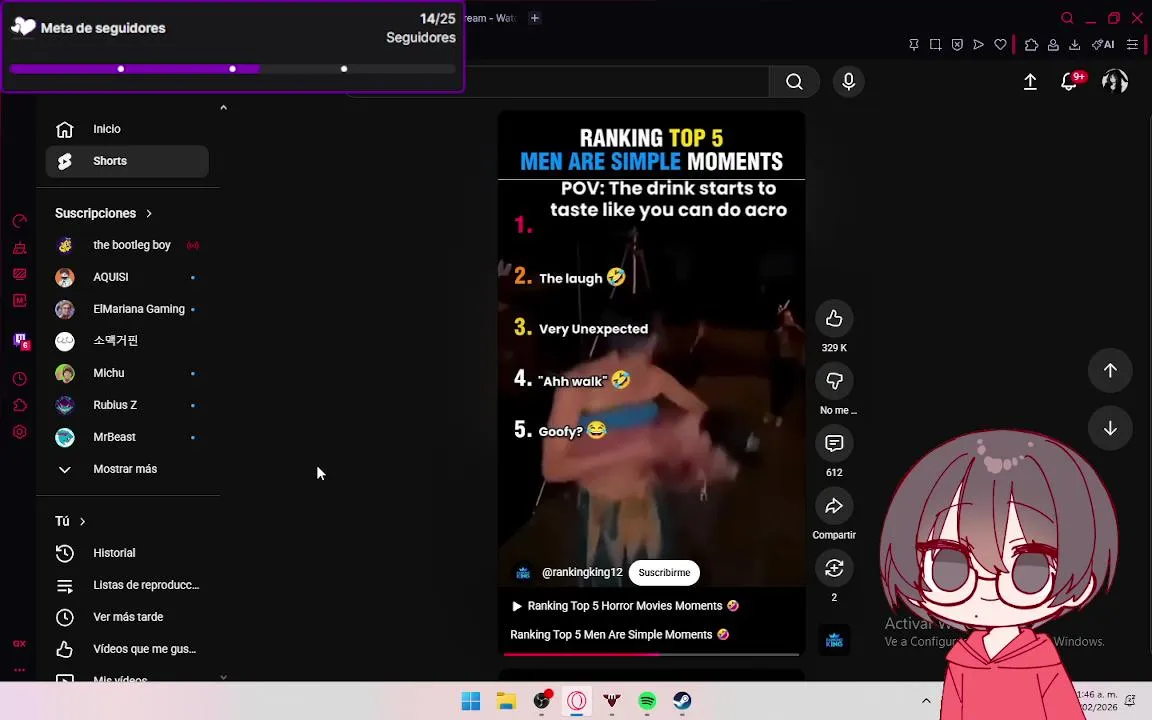The height and width of the screenshot is (720, 1152).
Task: Click the Opera tab search icon
Action: [1067, 18]
